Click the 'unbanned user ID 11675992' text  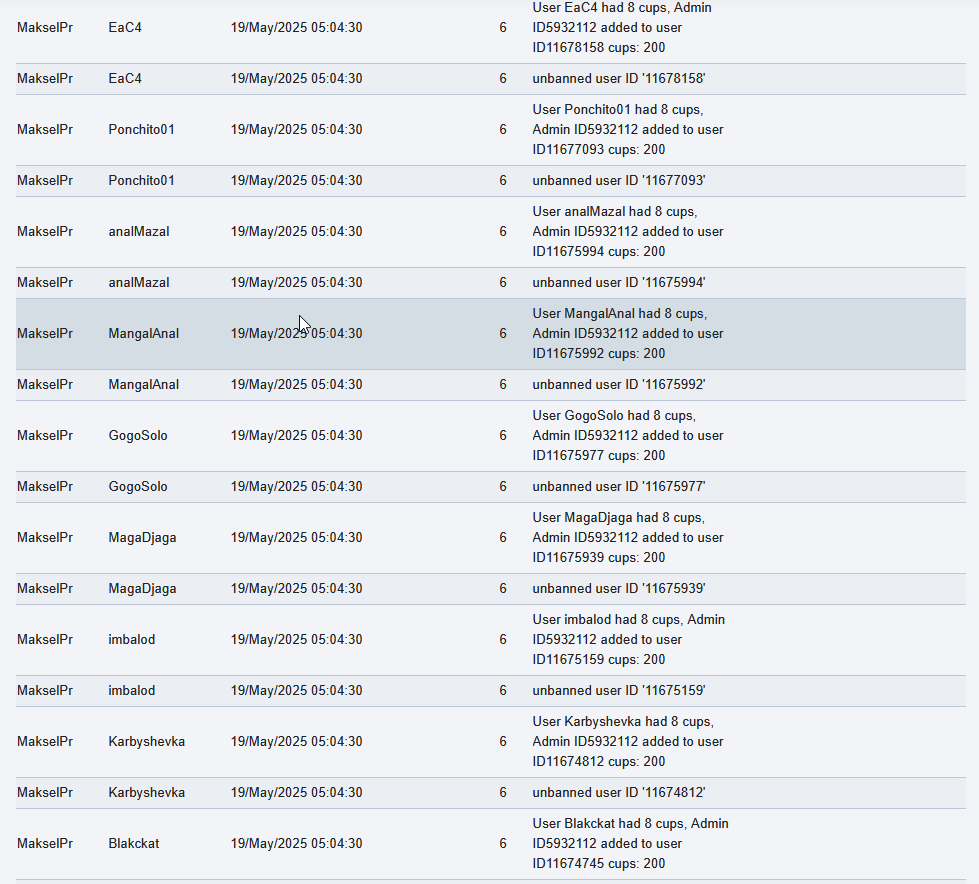tap(619, 385)
